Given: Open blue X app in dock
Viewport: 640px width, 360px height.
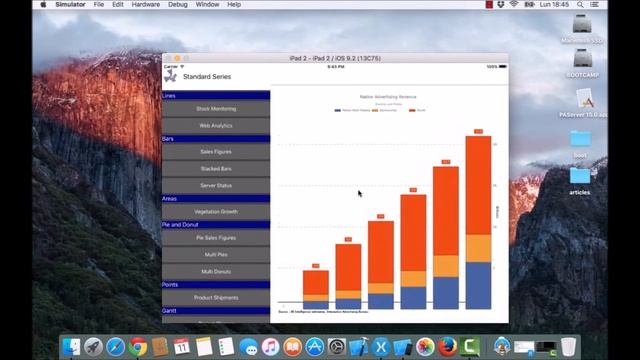Looking at the screenshot, I should [x=381, y=347].
